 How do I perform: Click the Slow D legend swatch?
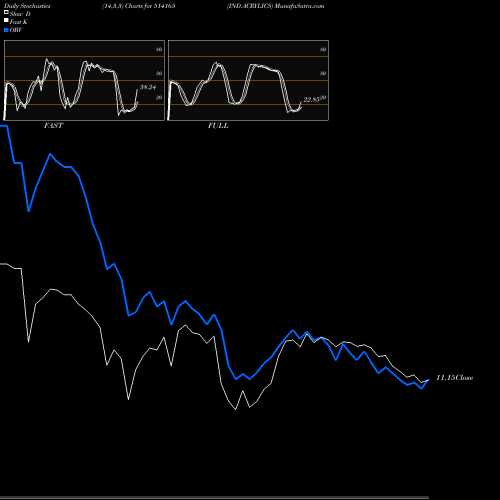pos(6,13)
